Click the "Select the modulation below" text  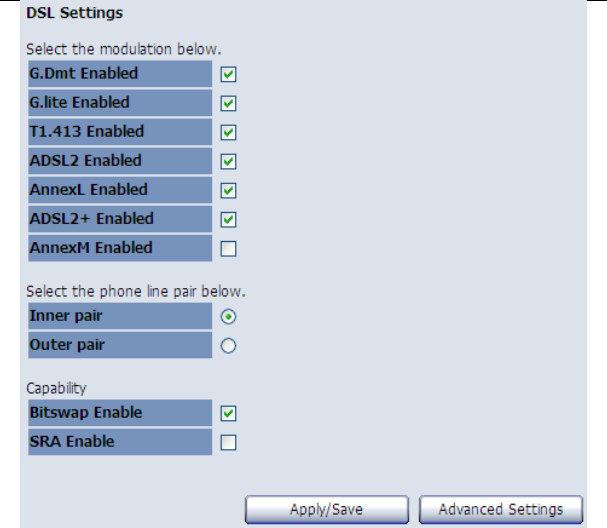click(x=123, y=48)
